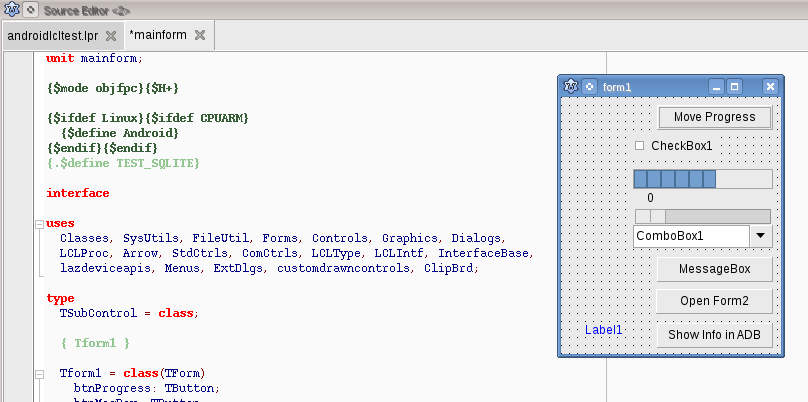Maximize the form1 designer window
Viewport: 808px width, 402px height.
[x=735, y=87]
